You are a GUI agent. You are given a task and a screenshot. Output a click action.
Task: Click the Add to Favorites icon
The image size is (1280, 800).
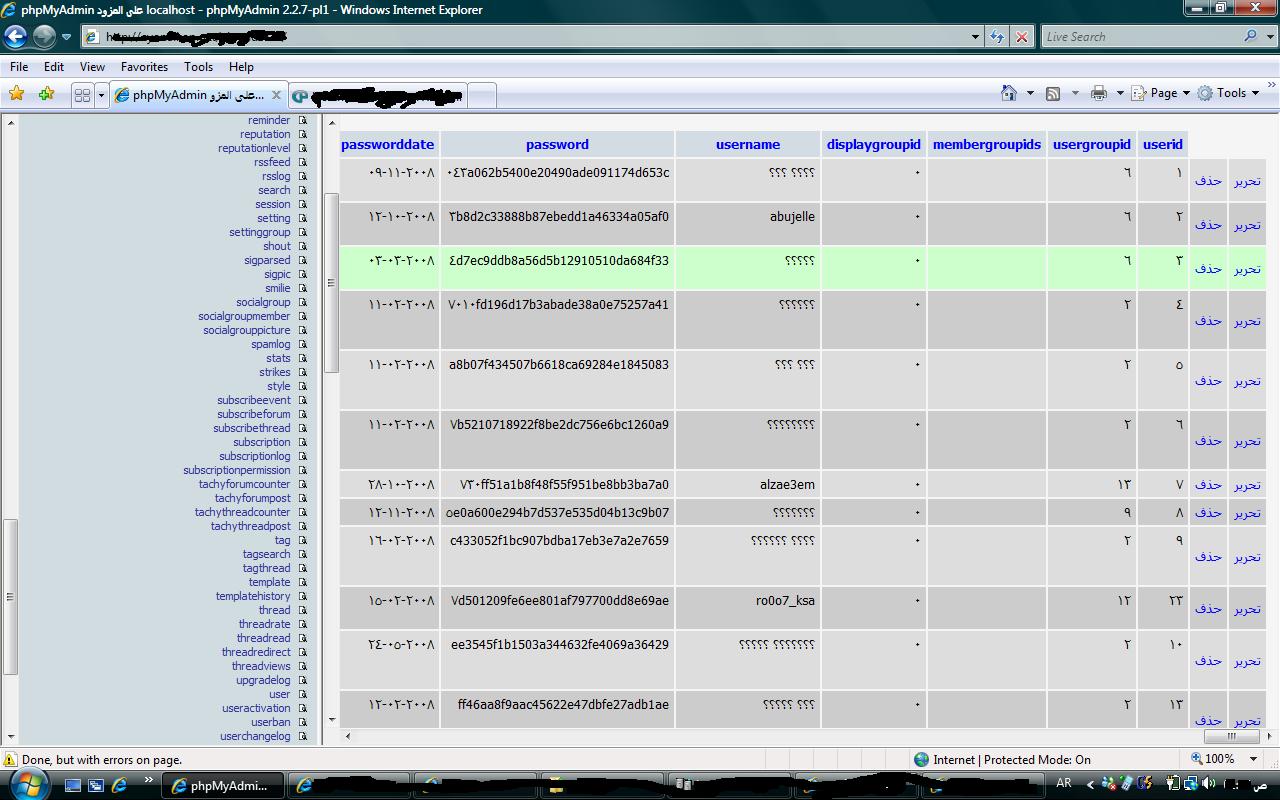[x=46, y=94]
